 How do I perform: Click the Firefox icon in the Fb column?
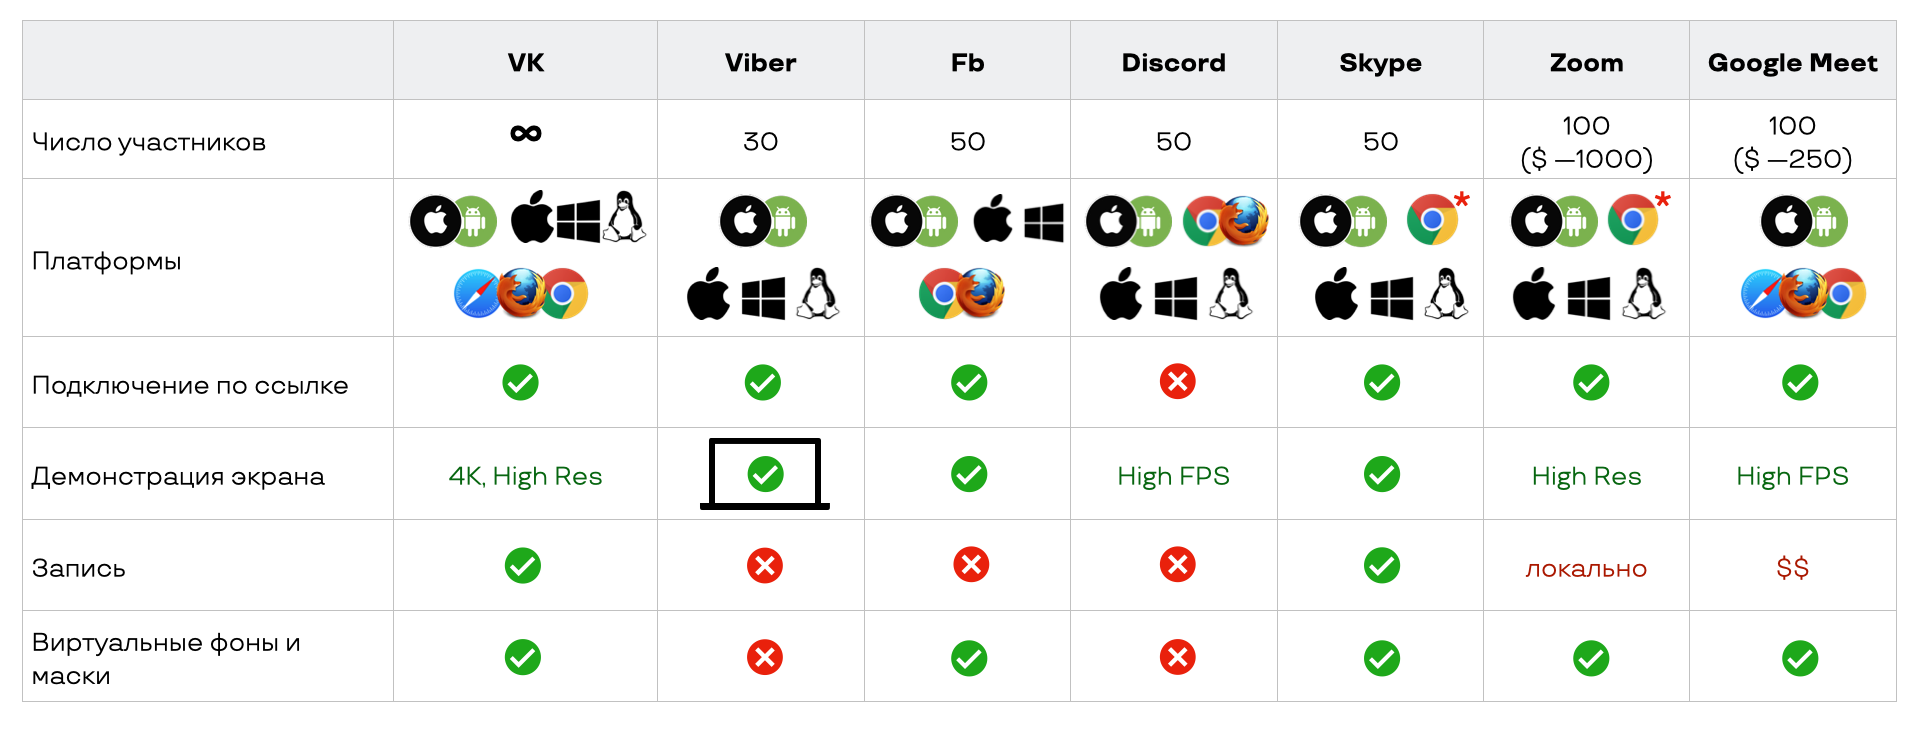click(x=983, y=293)
